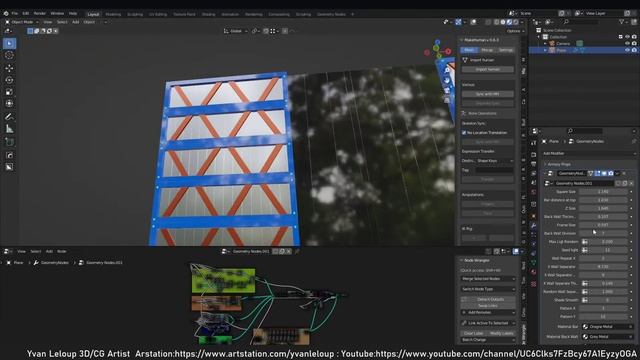Open the Object Mode dropdown
This screenshot has height=360, width=640.
pyautogui.click(x=22, y=22)
